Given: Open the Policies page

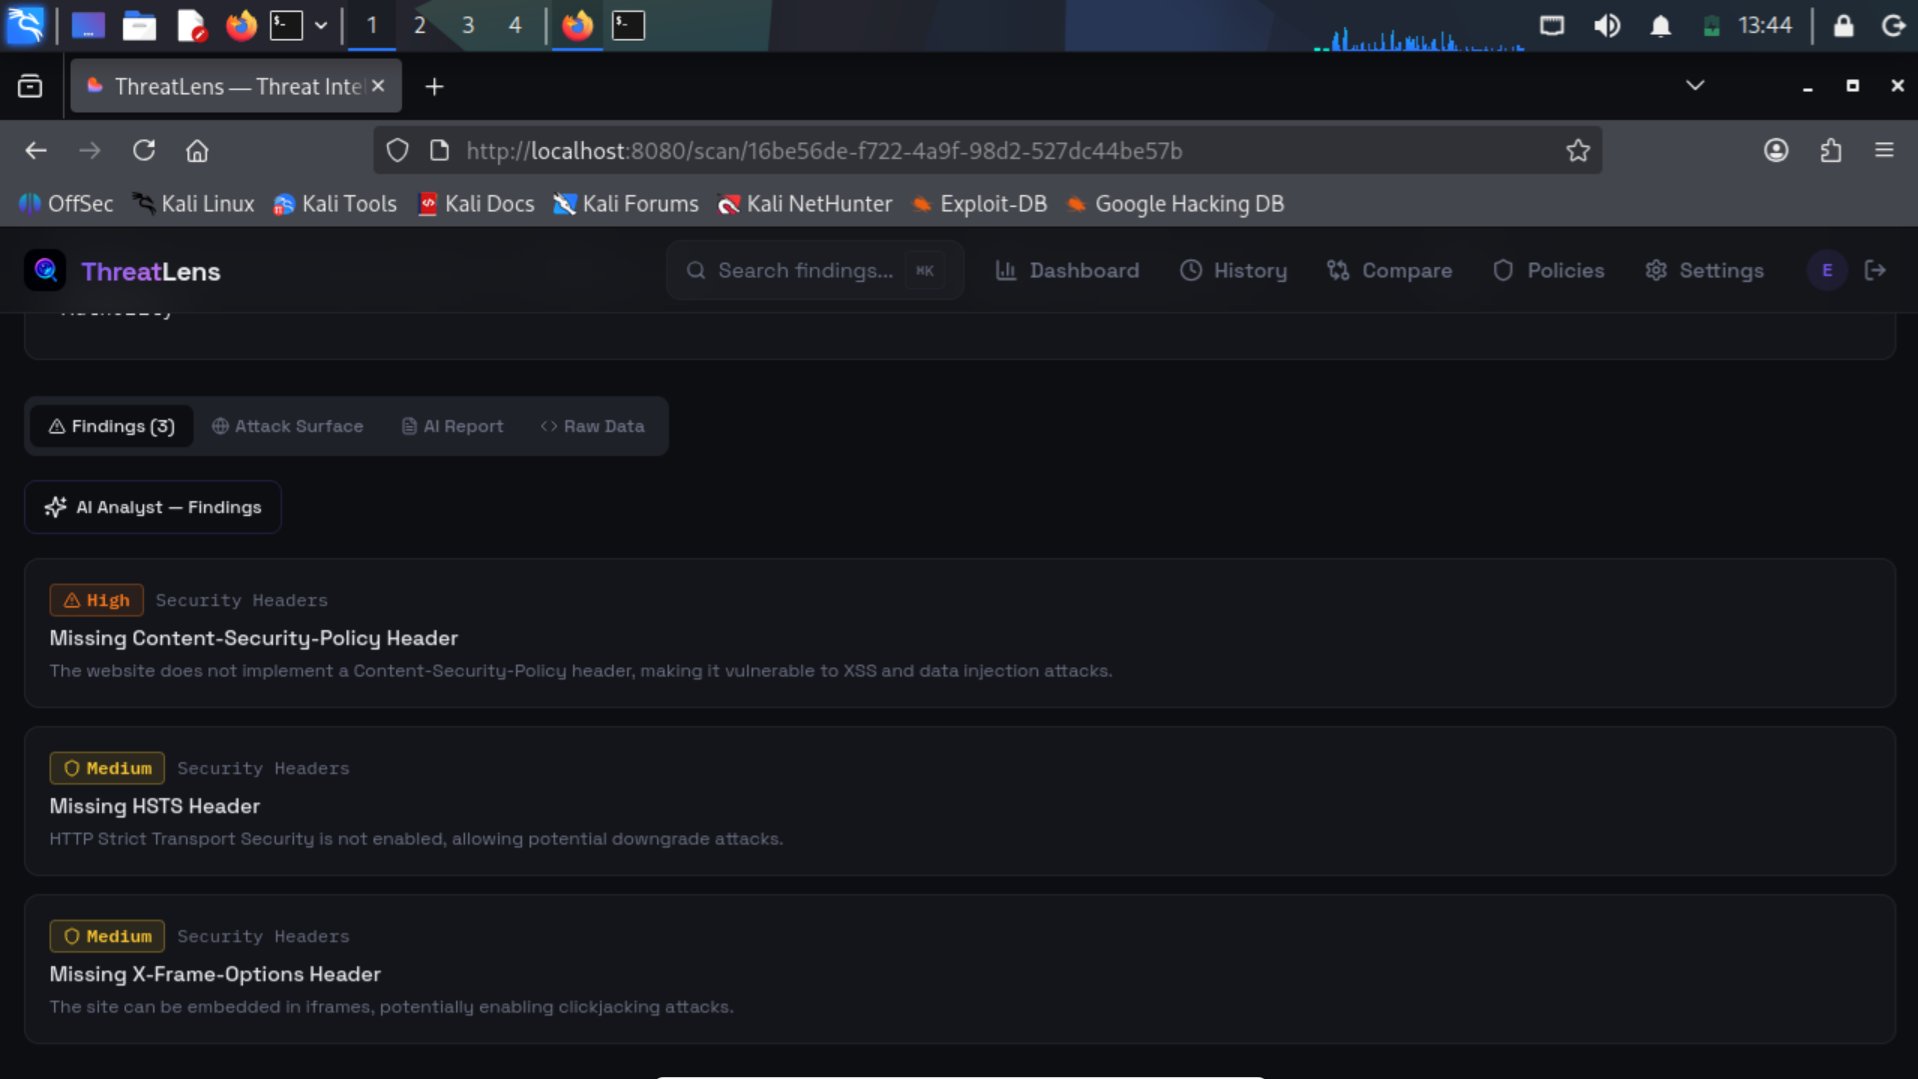Looking at the screenshot, I should (x=1548, y=270).
